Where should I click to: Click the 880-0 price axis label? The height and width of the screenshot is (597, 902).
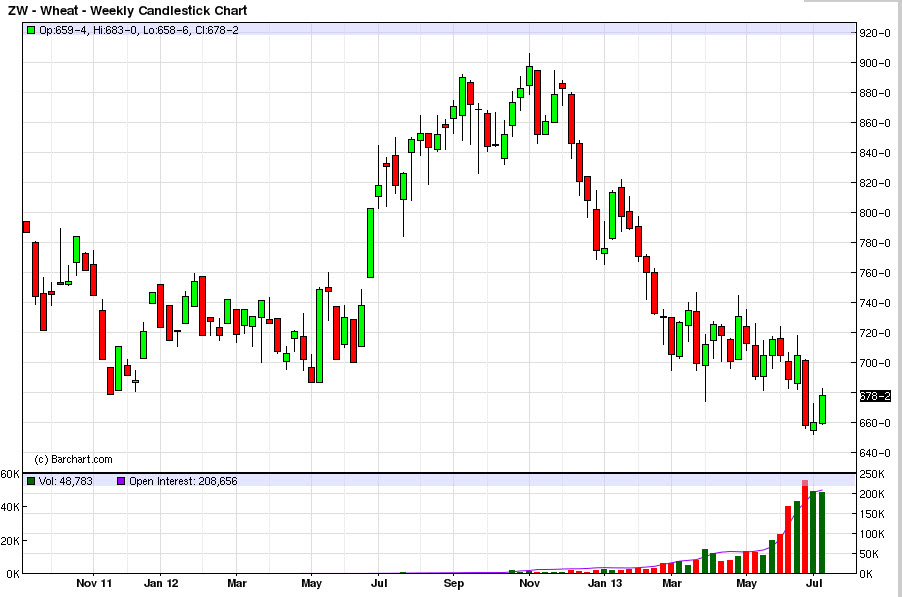point(875,93)
